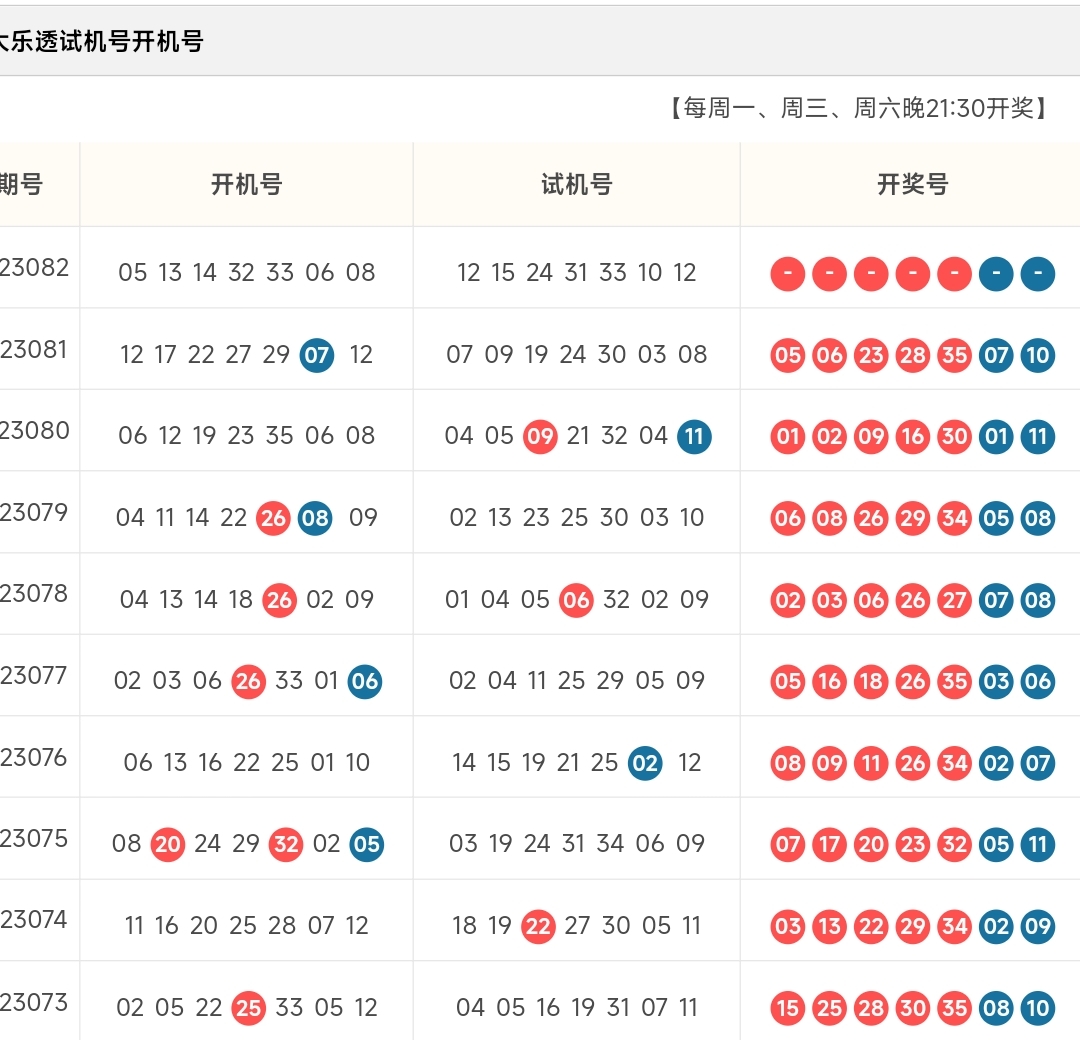Open issue number 23082
This screenshot has height=1040, width=1080.
pos(34,267)
